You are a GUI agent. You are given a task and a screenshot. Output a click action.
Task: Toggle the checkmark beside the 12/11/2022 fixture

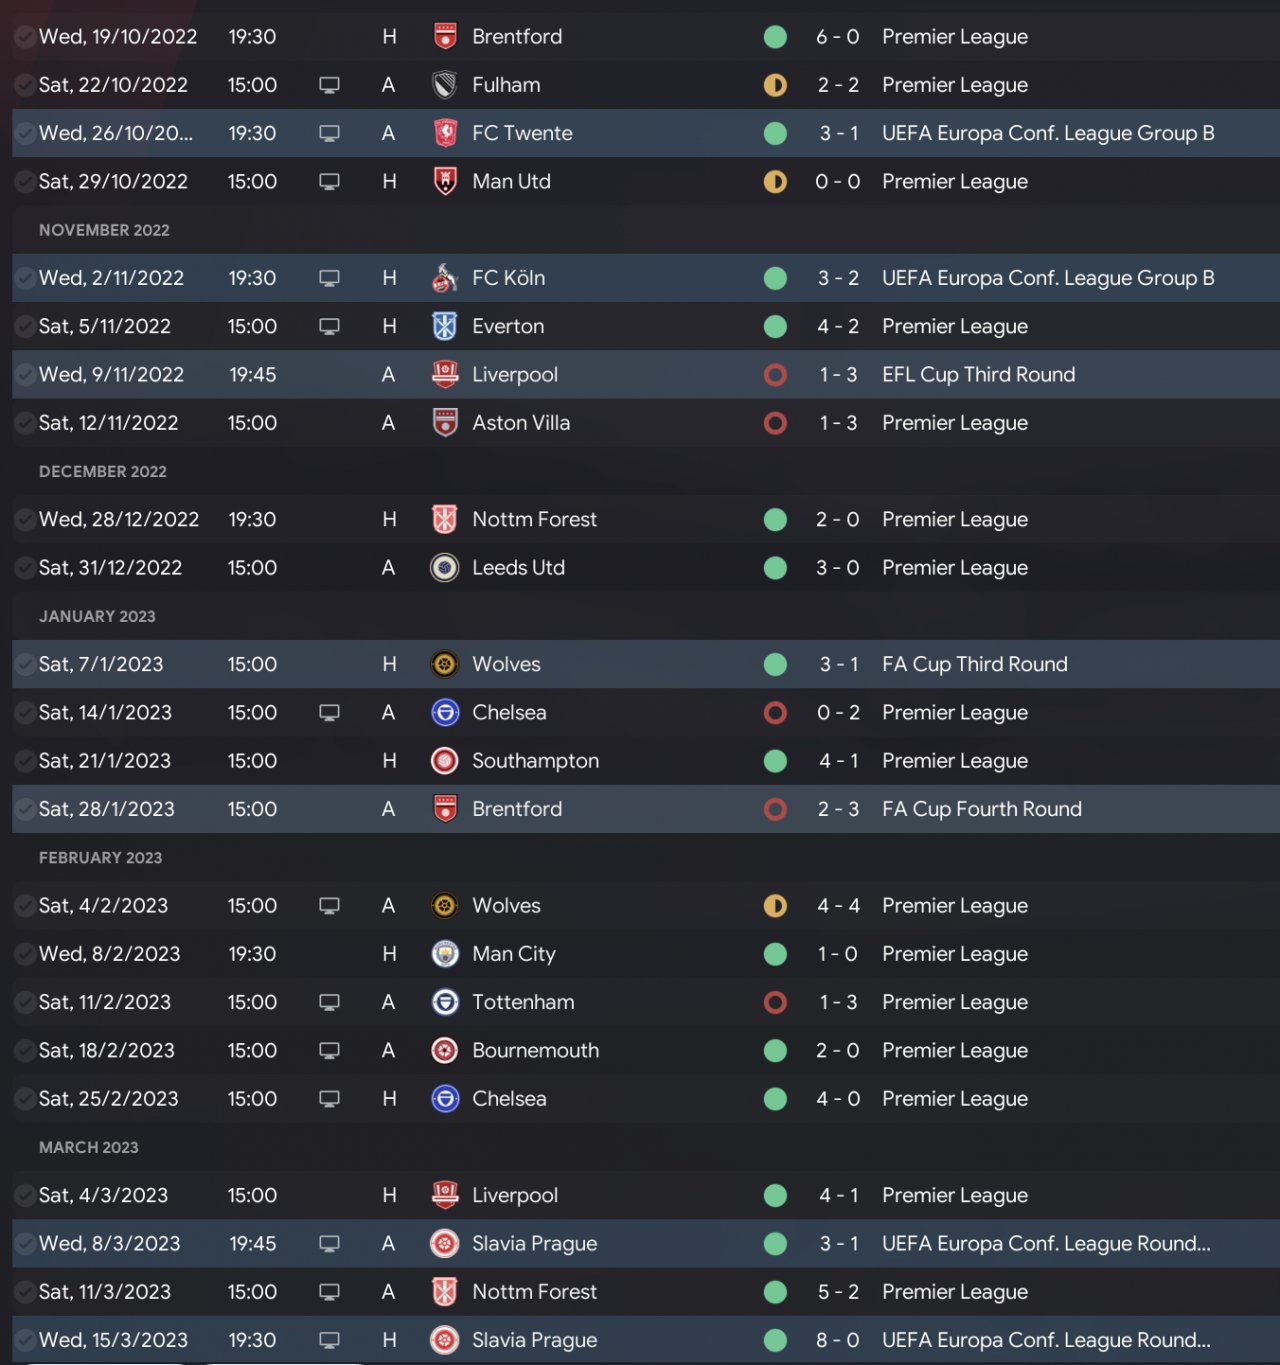pos(25,423)
